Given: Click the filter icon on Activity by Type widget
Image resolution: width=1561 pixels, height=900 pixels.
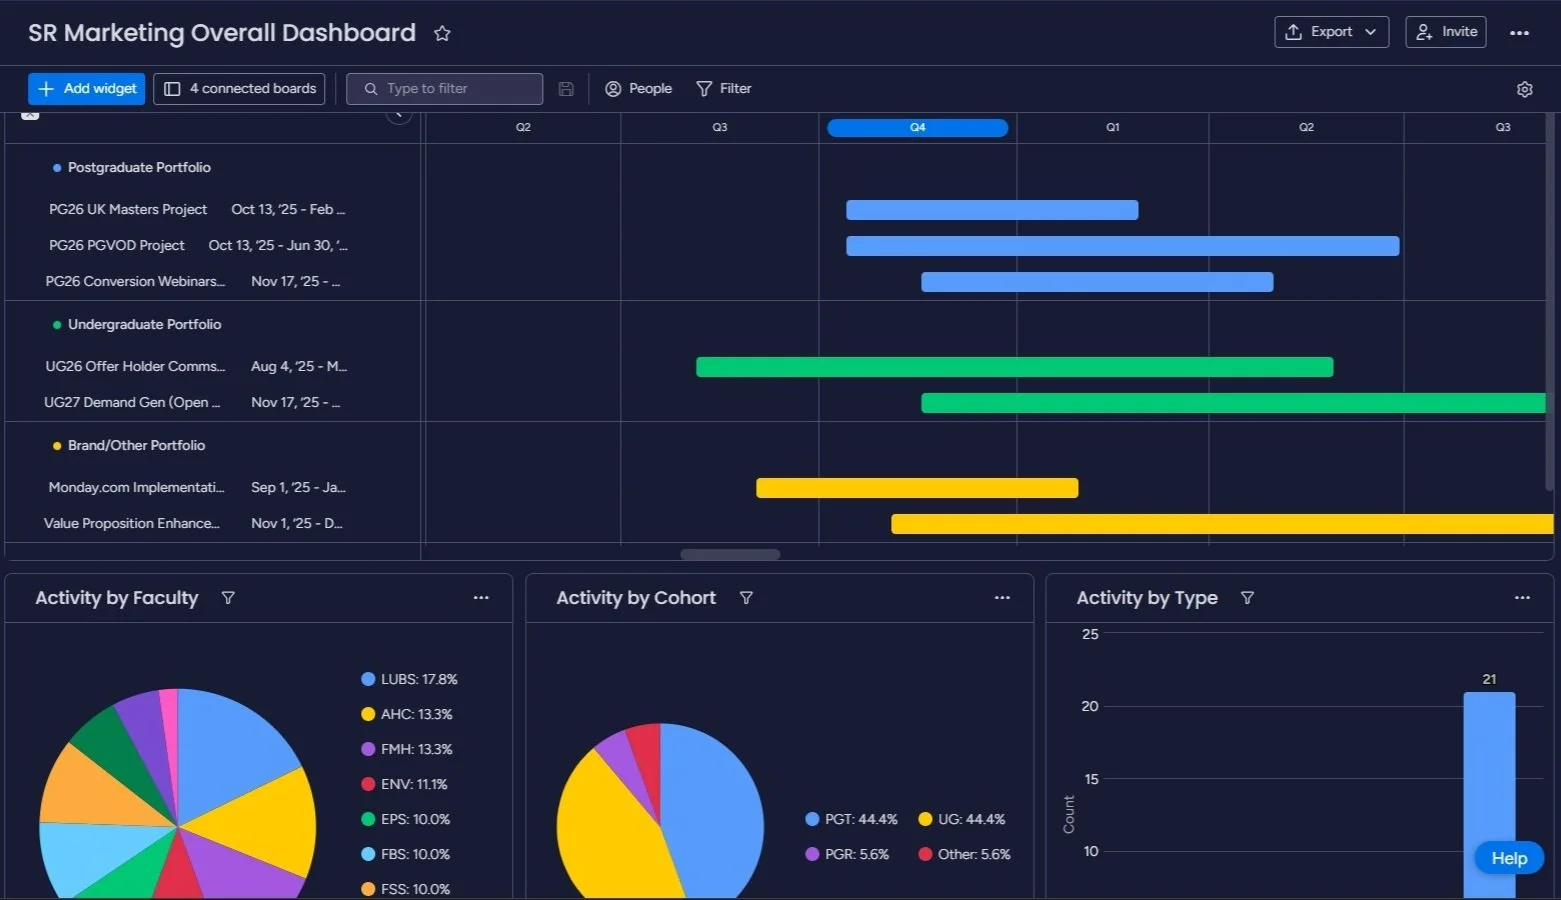Looking at the screenshot, I should coord(1248,597).
